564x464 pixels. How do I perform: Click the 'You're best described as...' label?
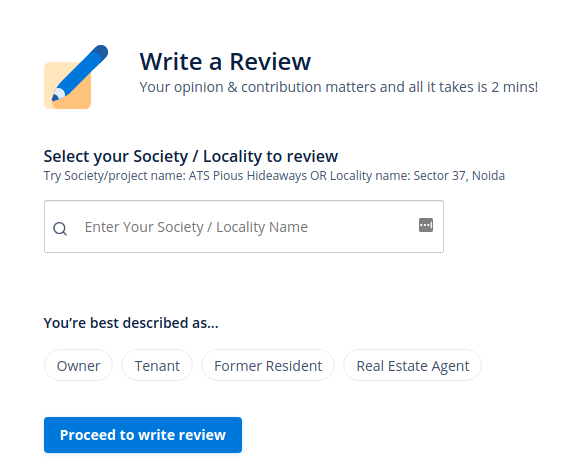(131, 323)
